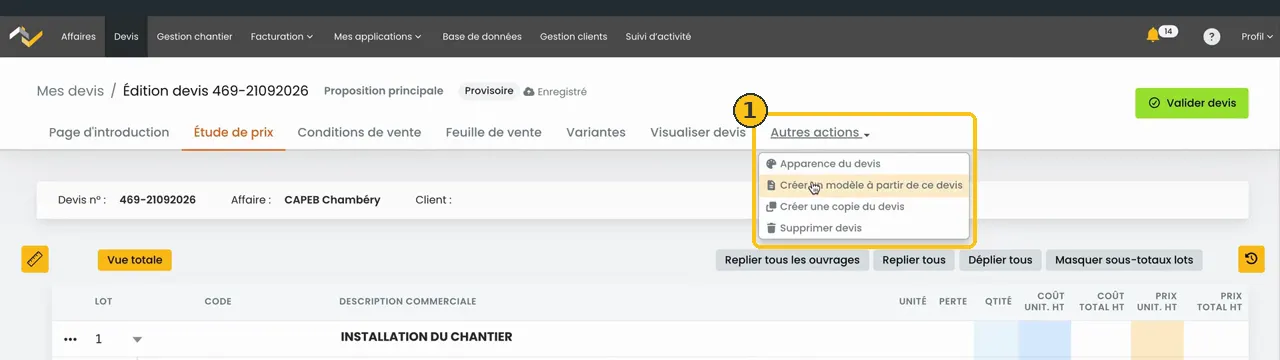Collapse lot 1 with the arrow

(137, 340)
